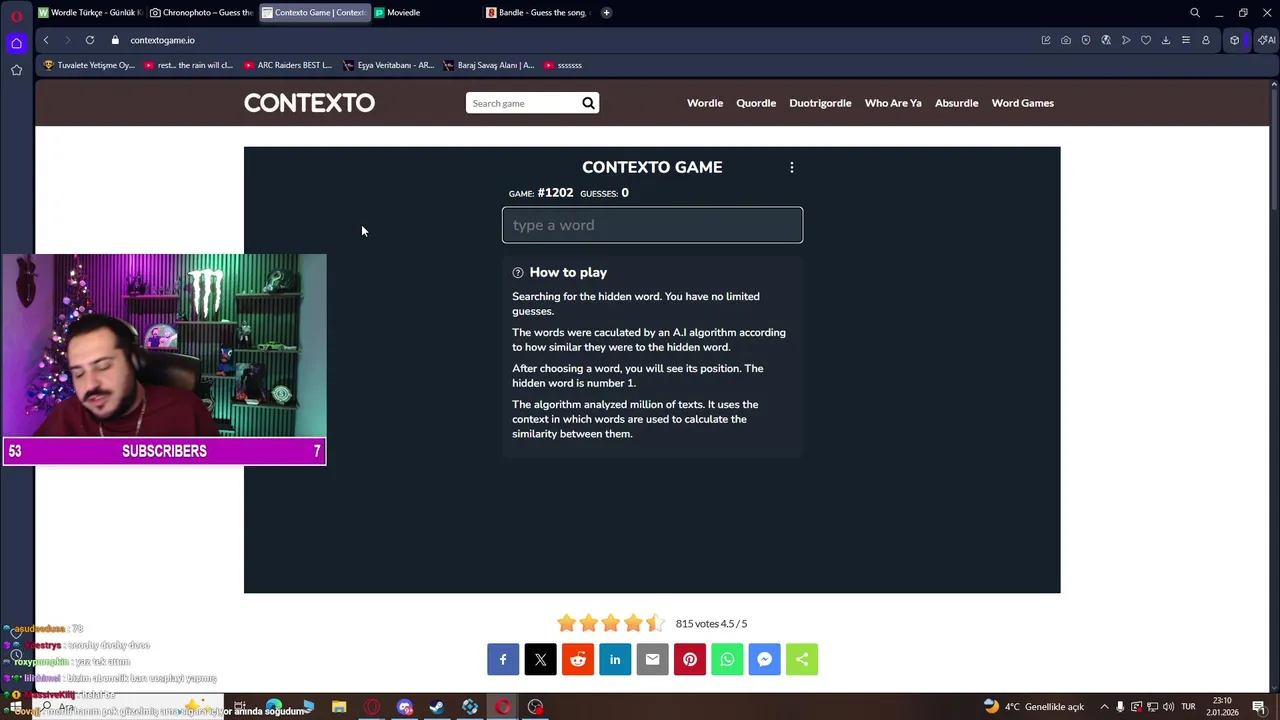Viewport: 1280px width, 720px height.
Task: Rate the game with the third star
Action: tap(611, 623)
